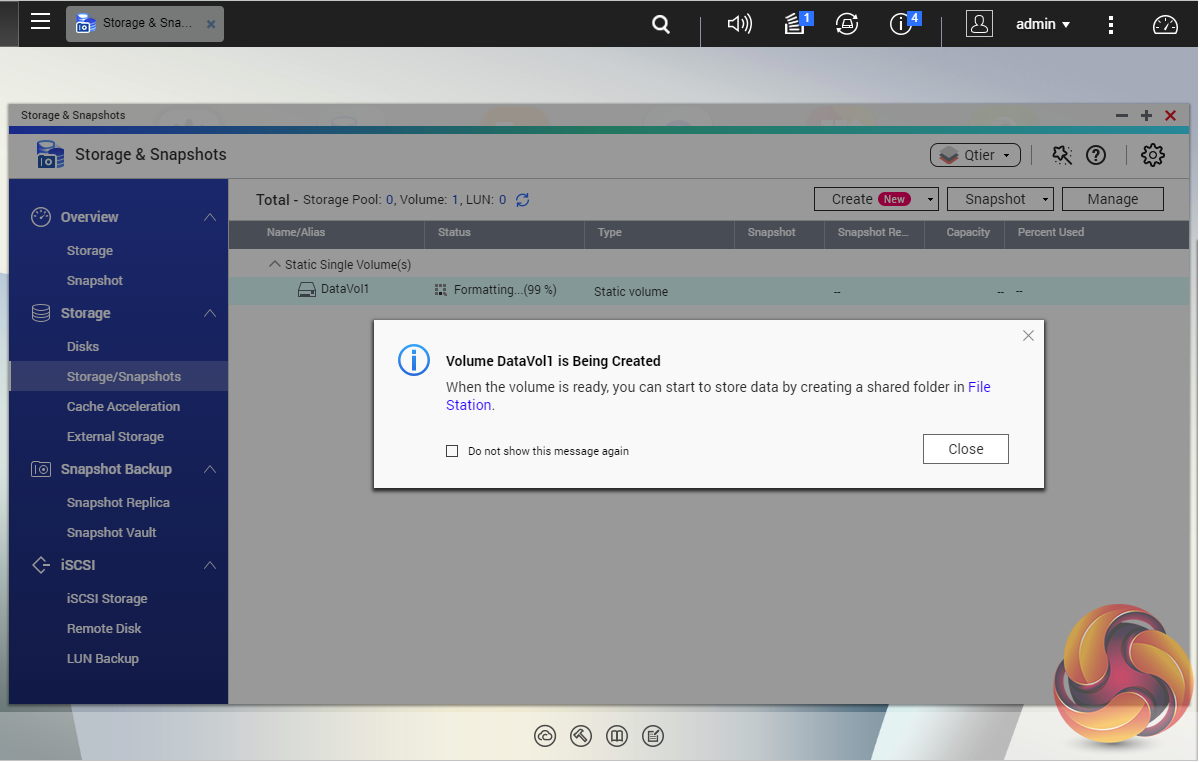Close the Storage & Snapshots taskbar tab
The width and height of the screenshot is (1200, 762).
pyautogui.click(x=211, y=24)
